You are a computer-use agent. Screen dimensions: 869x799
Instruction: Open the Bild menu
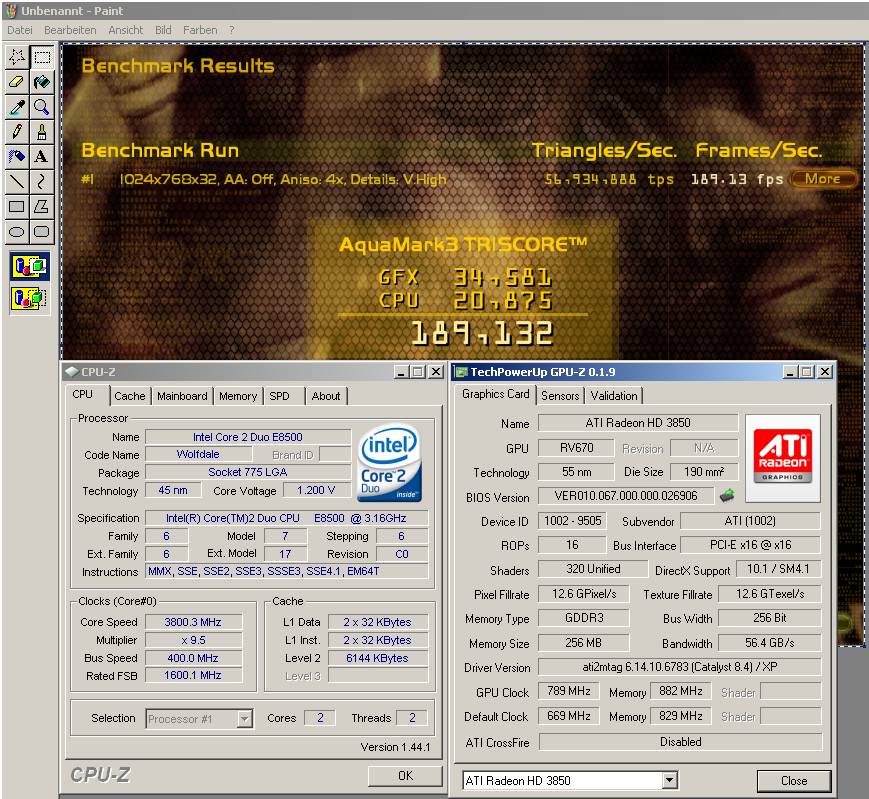click(163, 30)
